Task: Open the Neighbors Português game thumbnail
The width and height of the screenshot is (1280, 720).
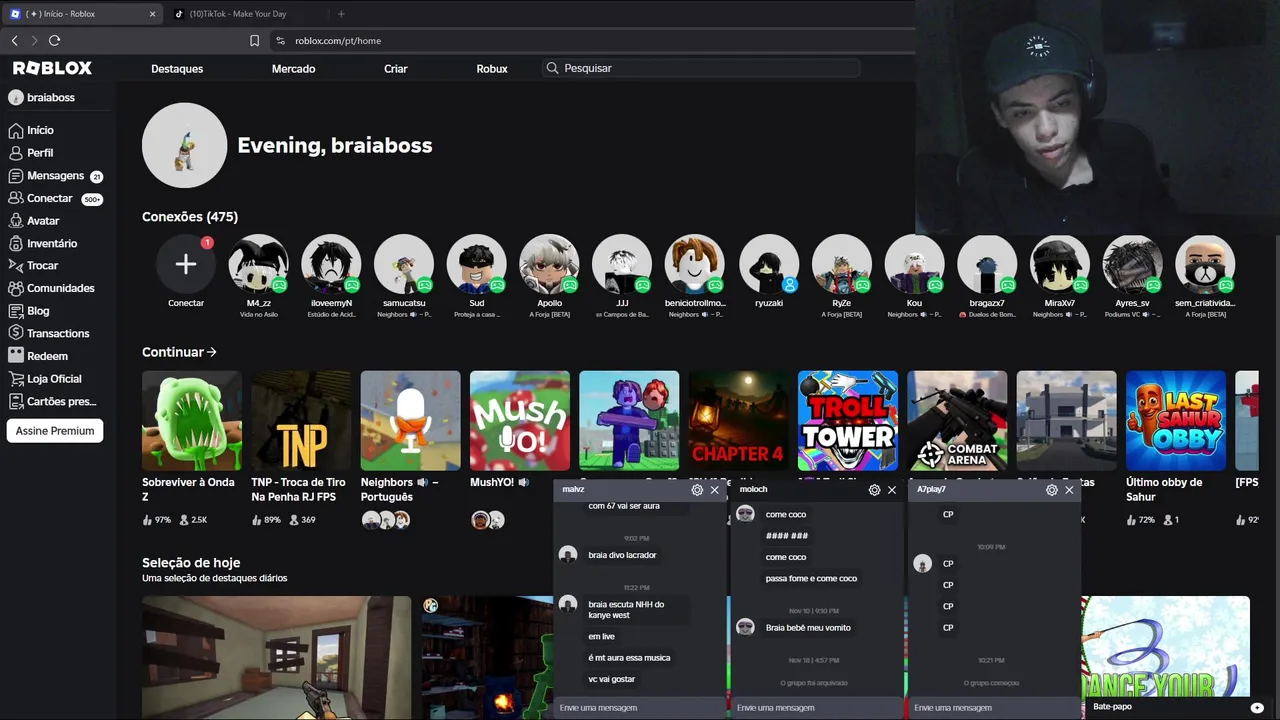Action: click(411, 421)
